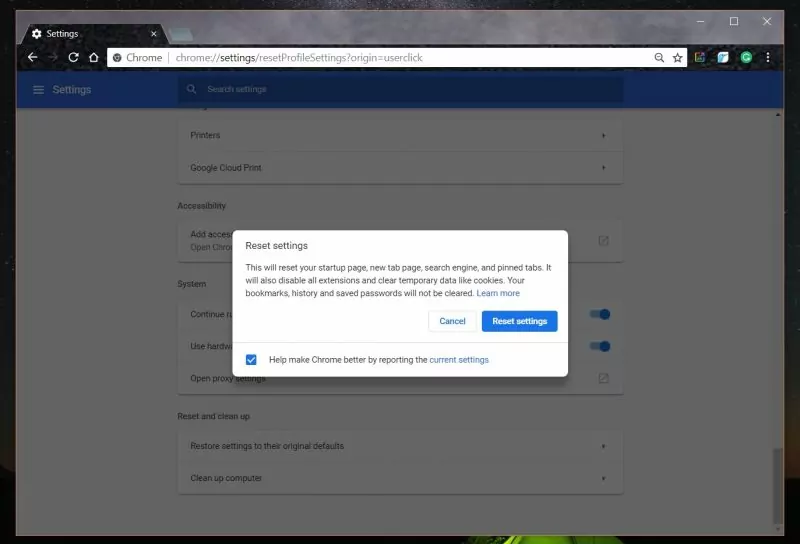The image size is (800, 544).
Task: Open the home page icon
Action: [94, 57]
